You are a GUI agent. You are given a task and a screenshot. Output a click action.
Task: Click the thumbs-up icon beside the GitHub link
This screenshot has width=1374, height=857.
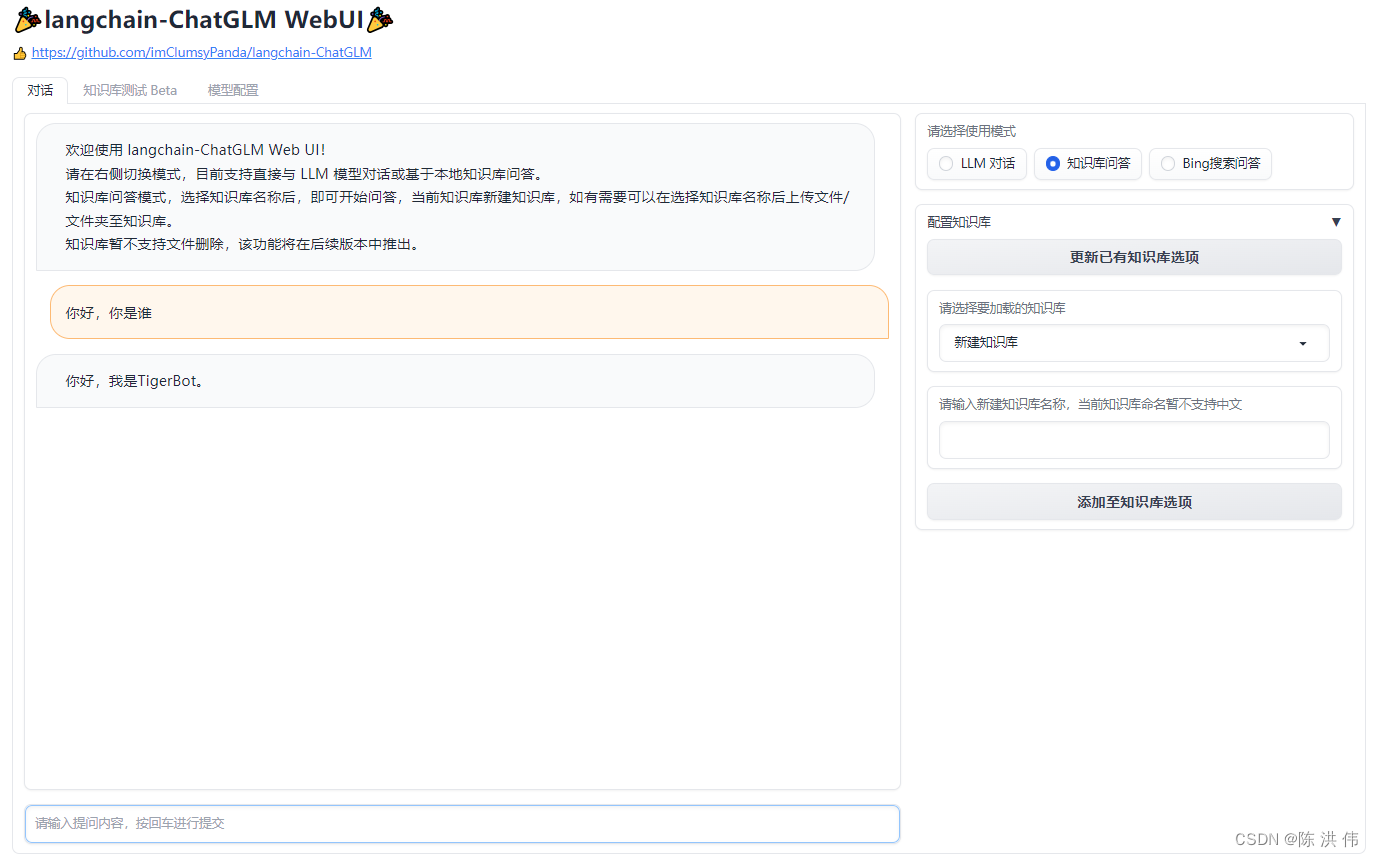(x=20, y=53)
